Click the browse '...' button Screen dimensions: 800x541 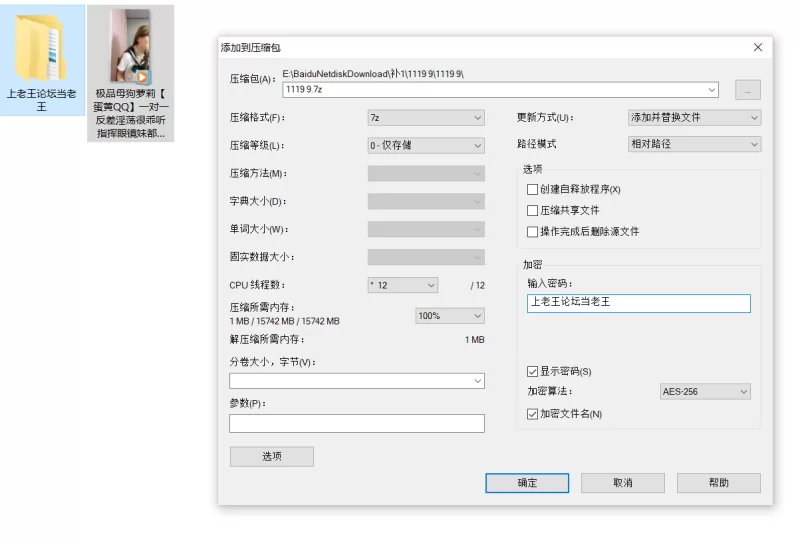point(747,90)
